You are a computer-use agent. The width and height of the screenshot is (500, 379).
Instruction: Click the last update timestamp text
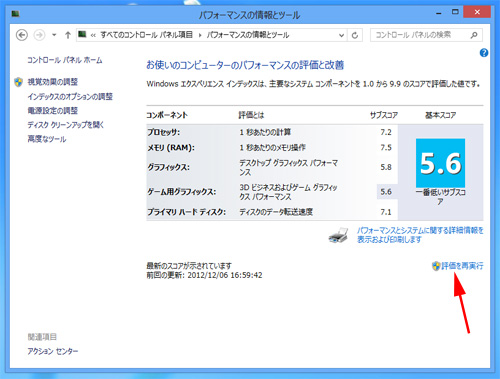tap(204, 275)
